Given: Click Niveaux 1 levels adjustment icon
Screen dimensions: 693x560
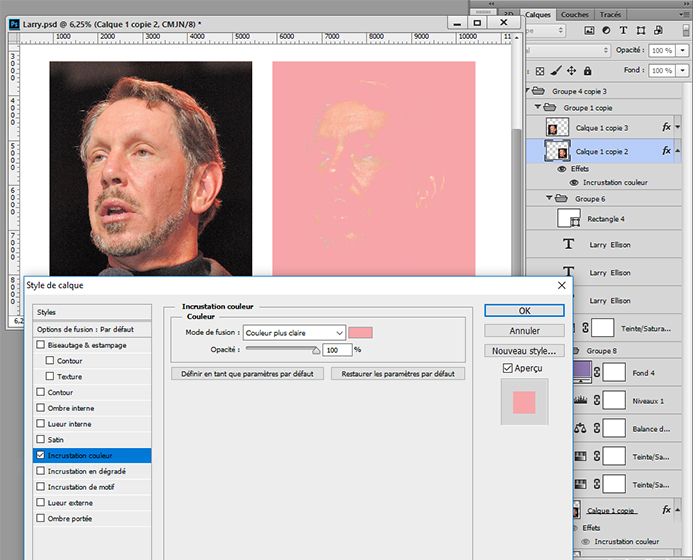Looking at the screenshot, I should tap(580, 400).
